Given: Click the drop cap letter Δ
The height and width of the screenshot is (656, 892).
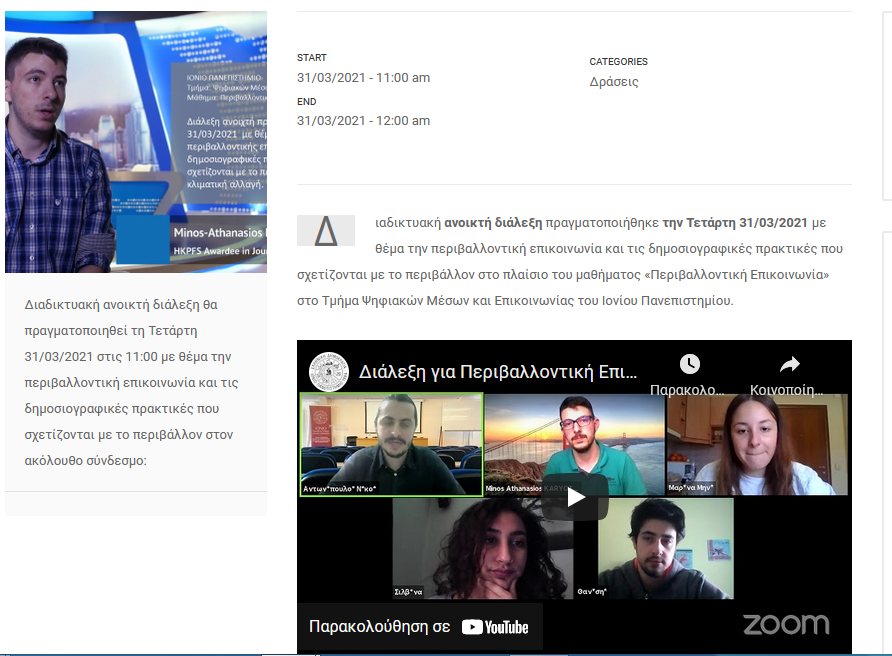Looking at the screenshot, I should (x=325, y=231).
